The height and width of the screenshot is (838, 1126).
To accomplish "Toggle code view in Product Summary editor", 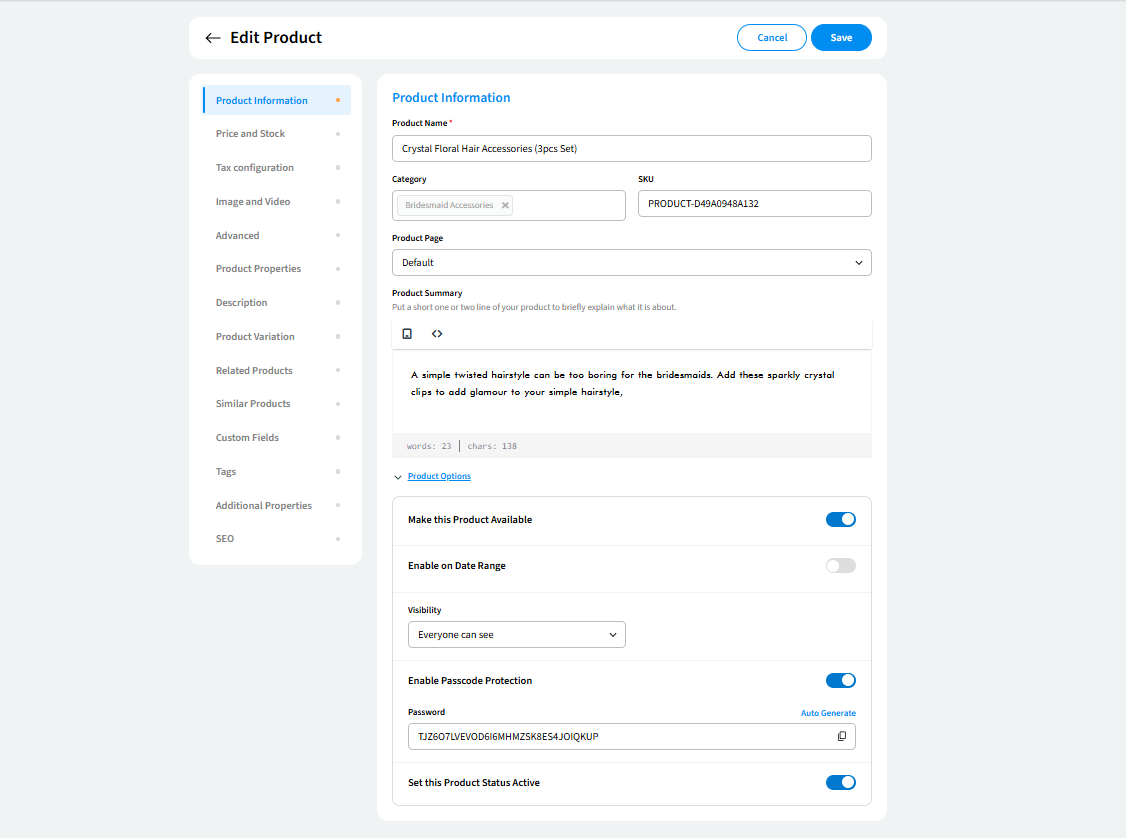I will click(437, 333).
